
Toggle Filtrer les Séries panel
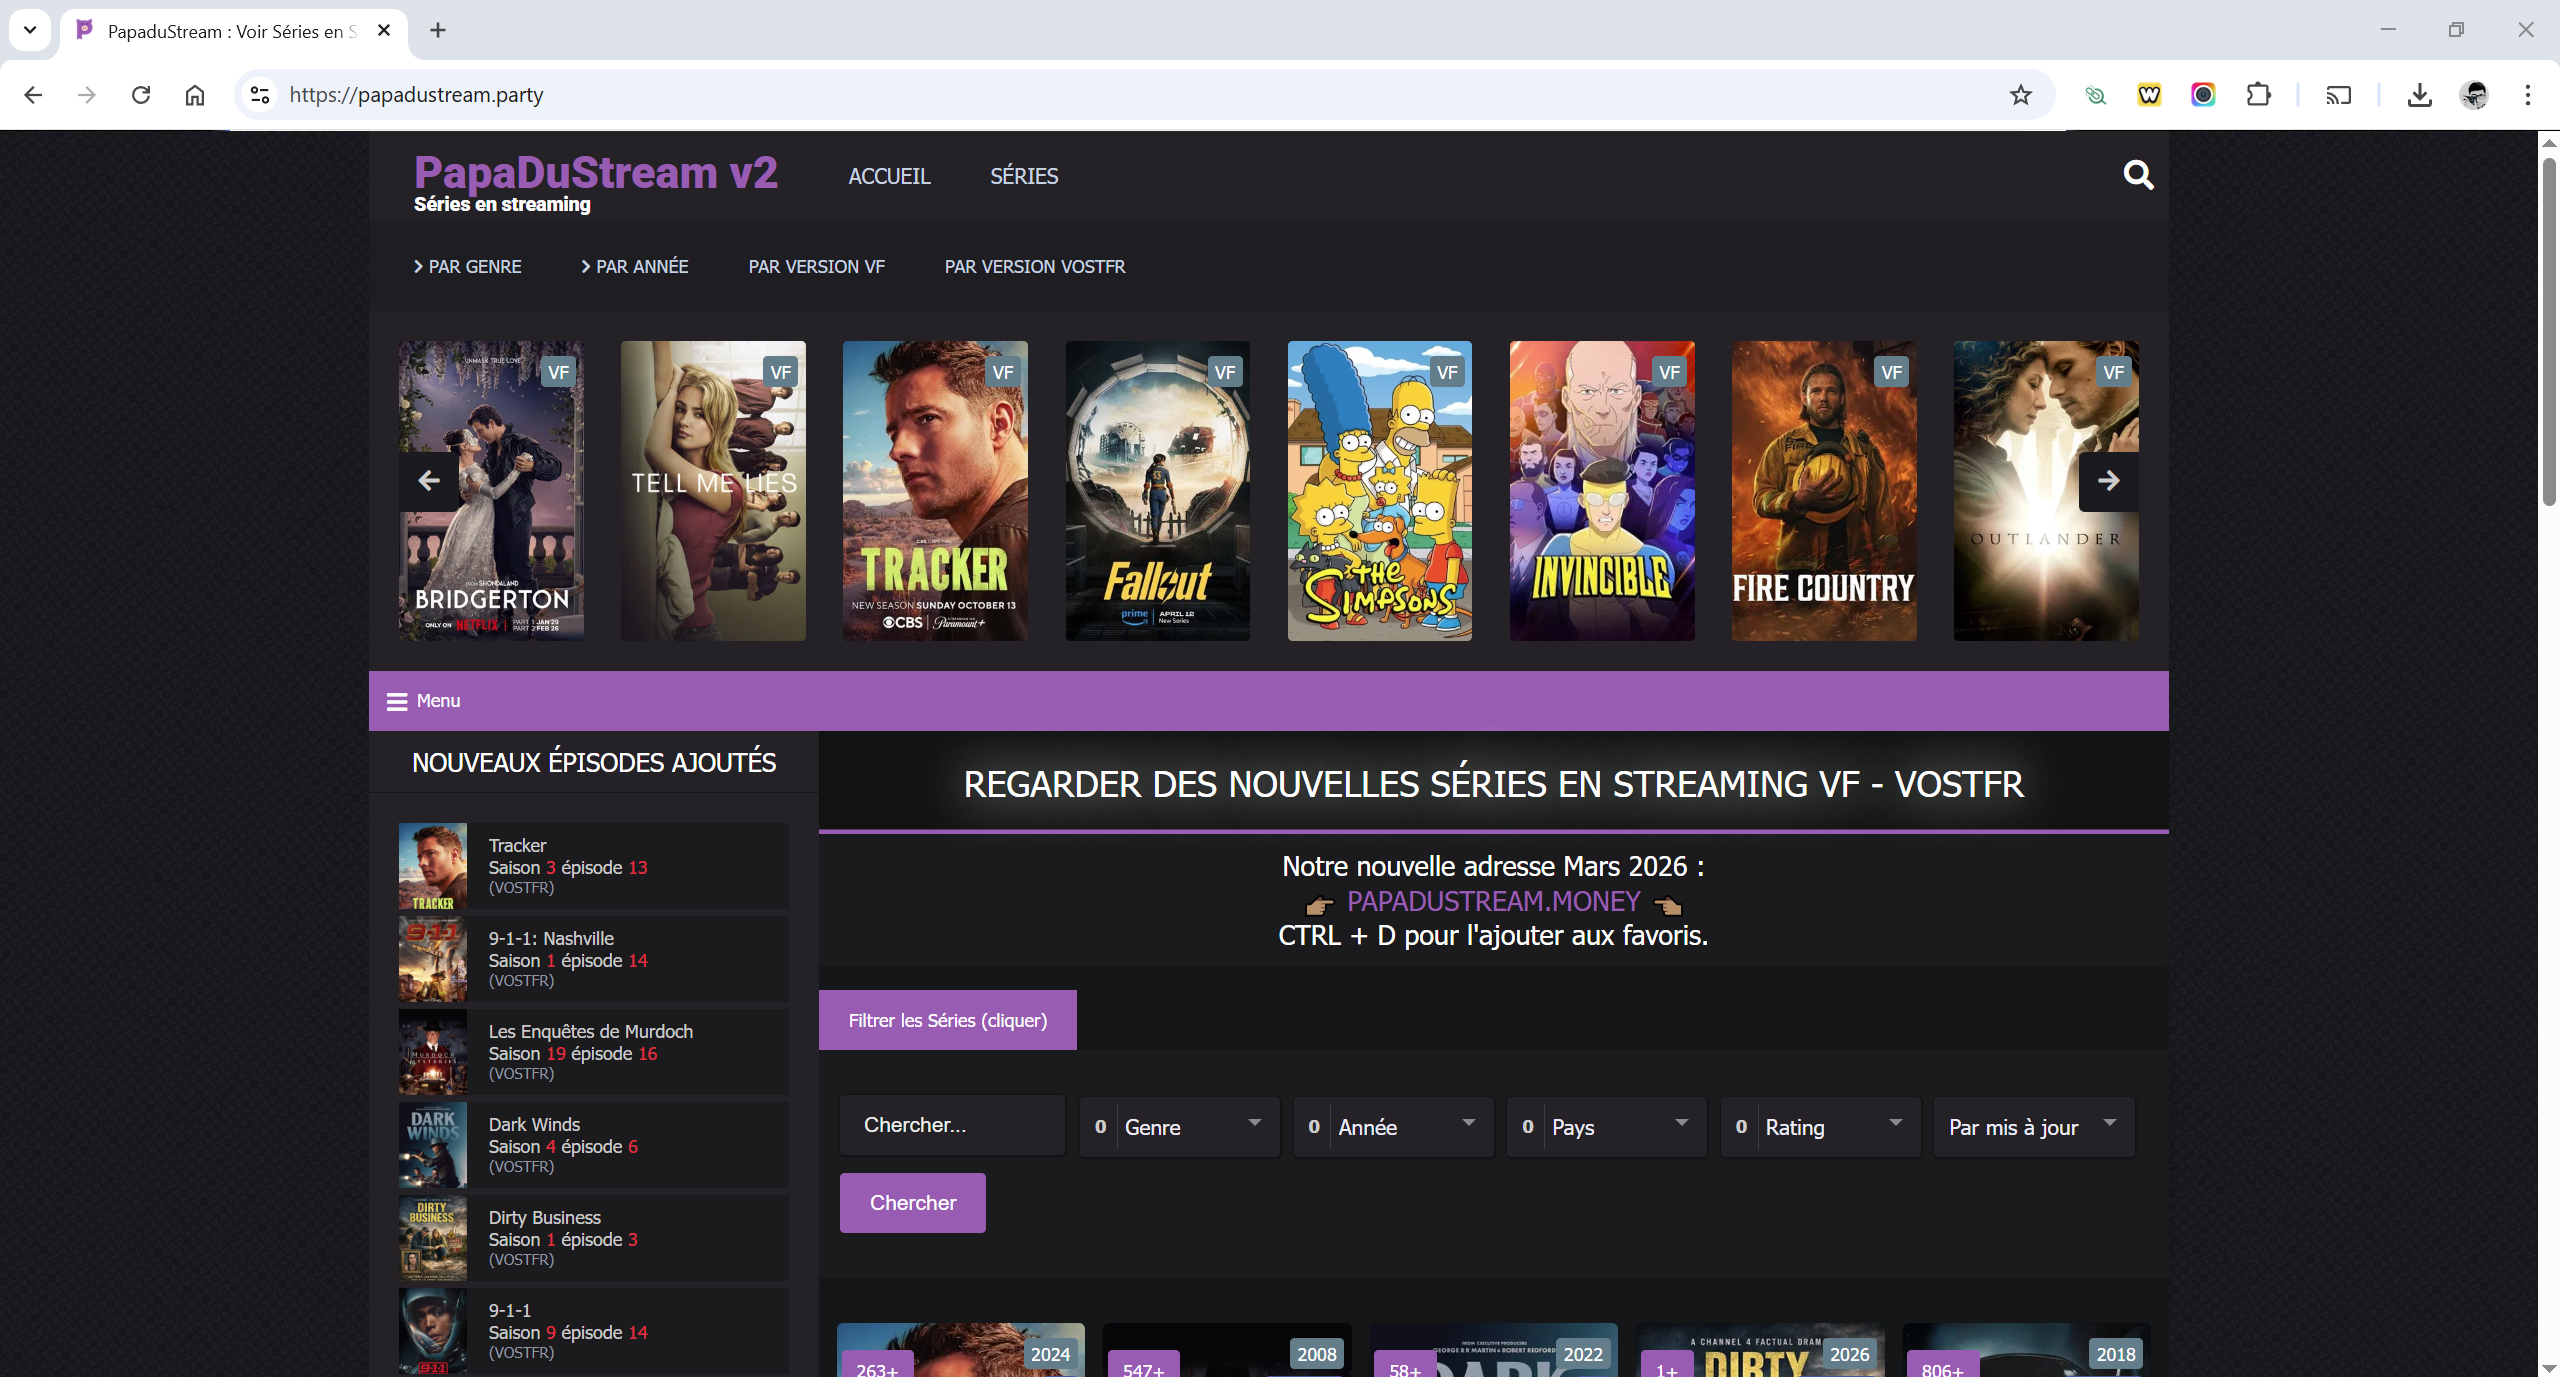(947, 1021)
